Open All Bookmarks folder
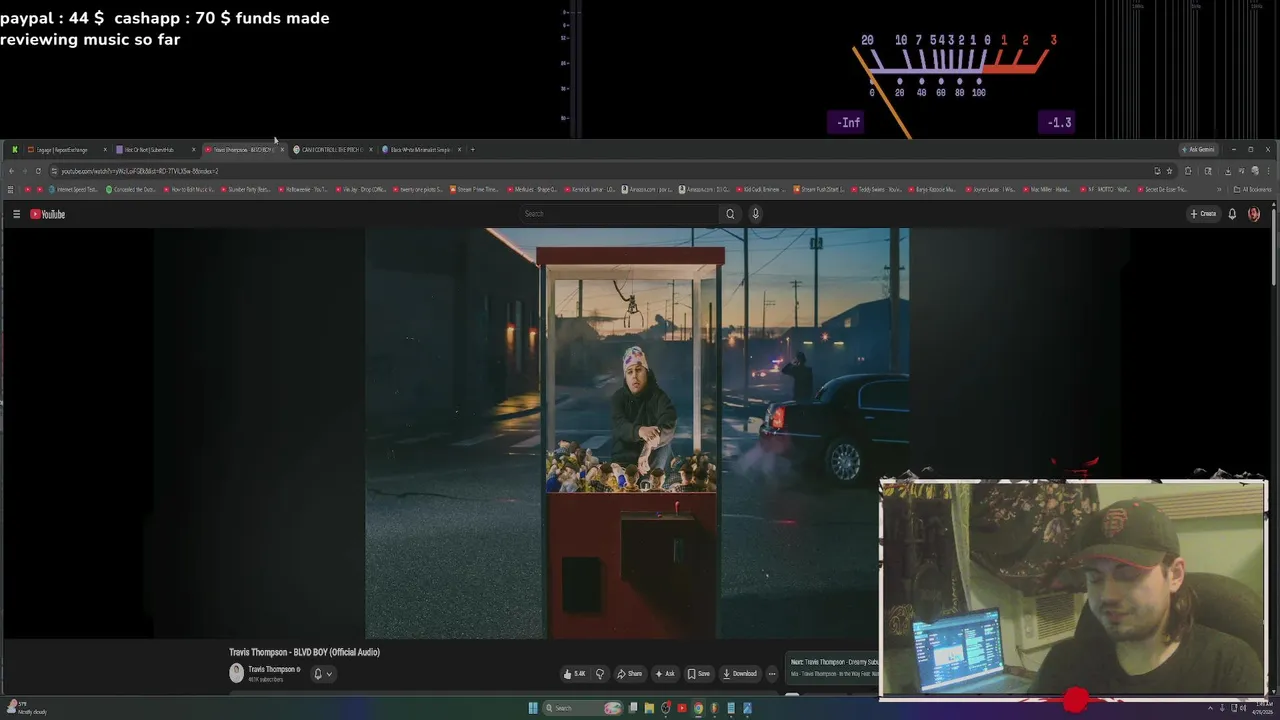This screenshot has width=1280, height=720. coord(1253,189)
